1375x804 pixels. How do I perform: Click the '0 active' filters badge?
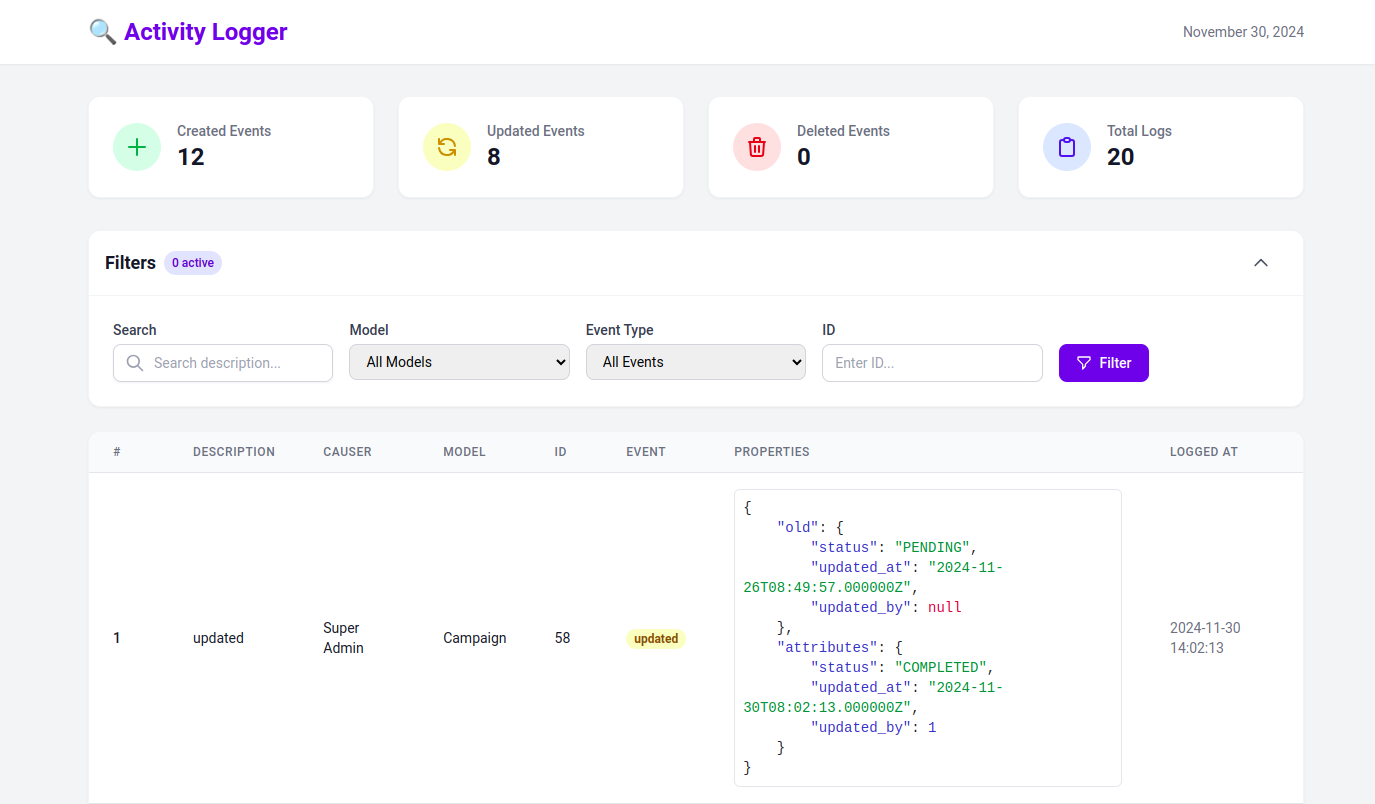click(193, 263)
